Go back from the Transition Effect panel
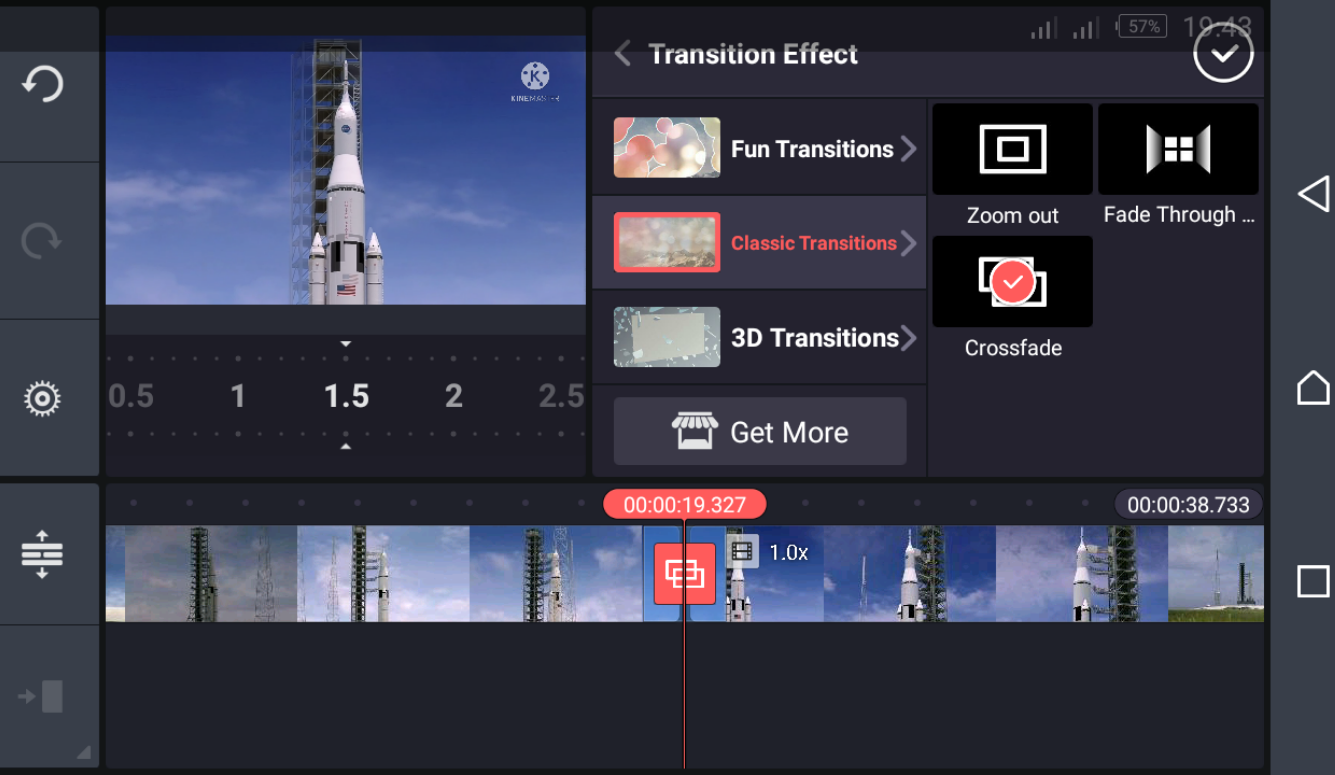 point(621,54)
